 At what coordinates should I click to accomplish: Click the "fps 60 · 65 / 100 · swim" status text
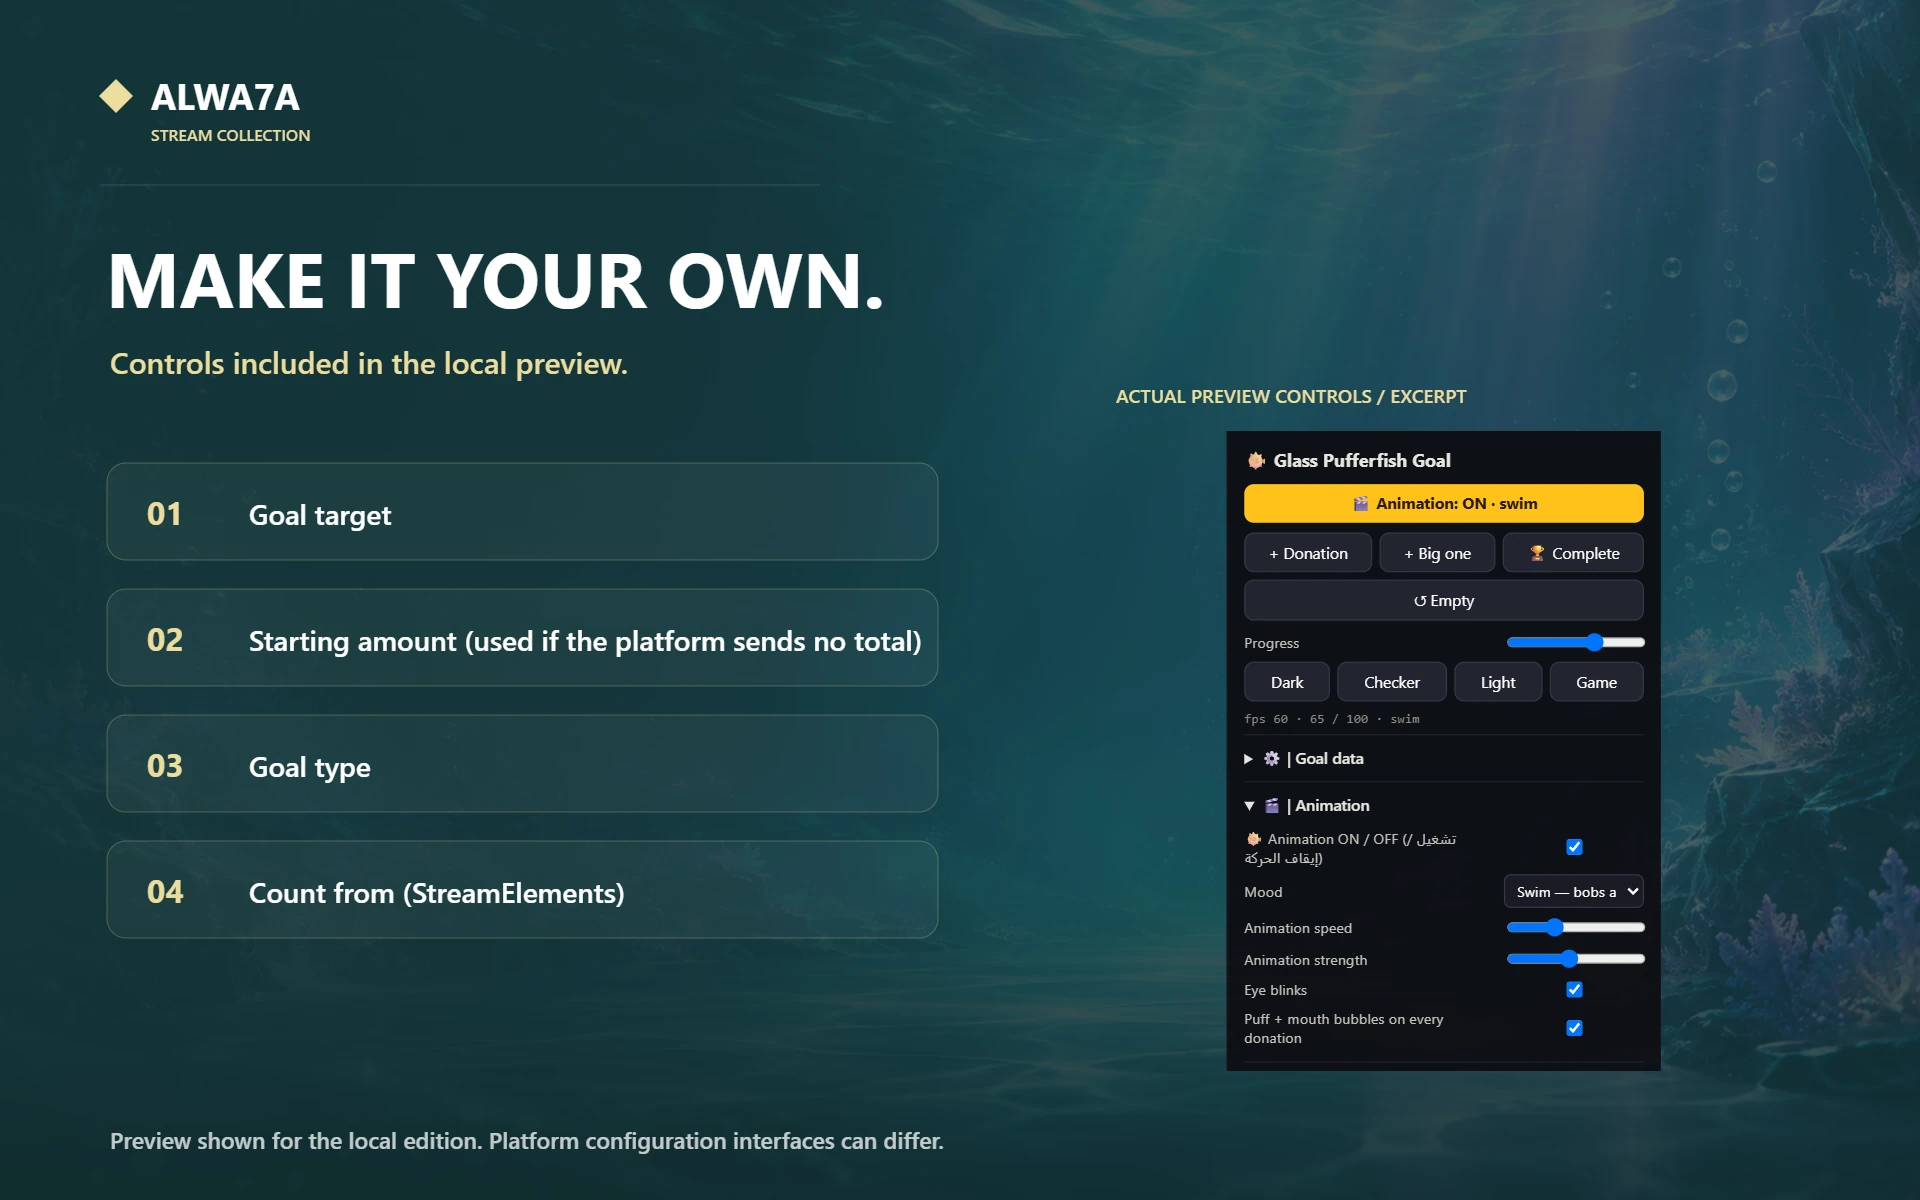tap(1331, 719)
